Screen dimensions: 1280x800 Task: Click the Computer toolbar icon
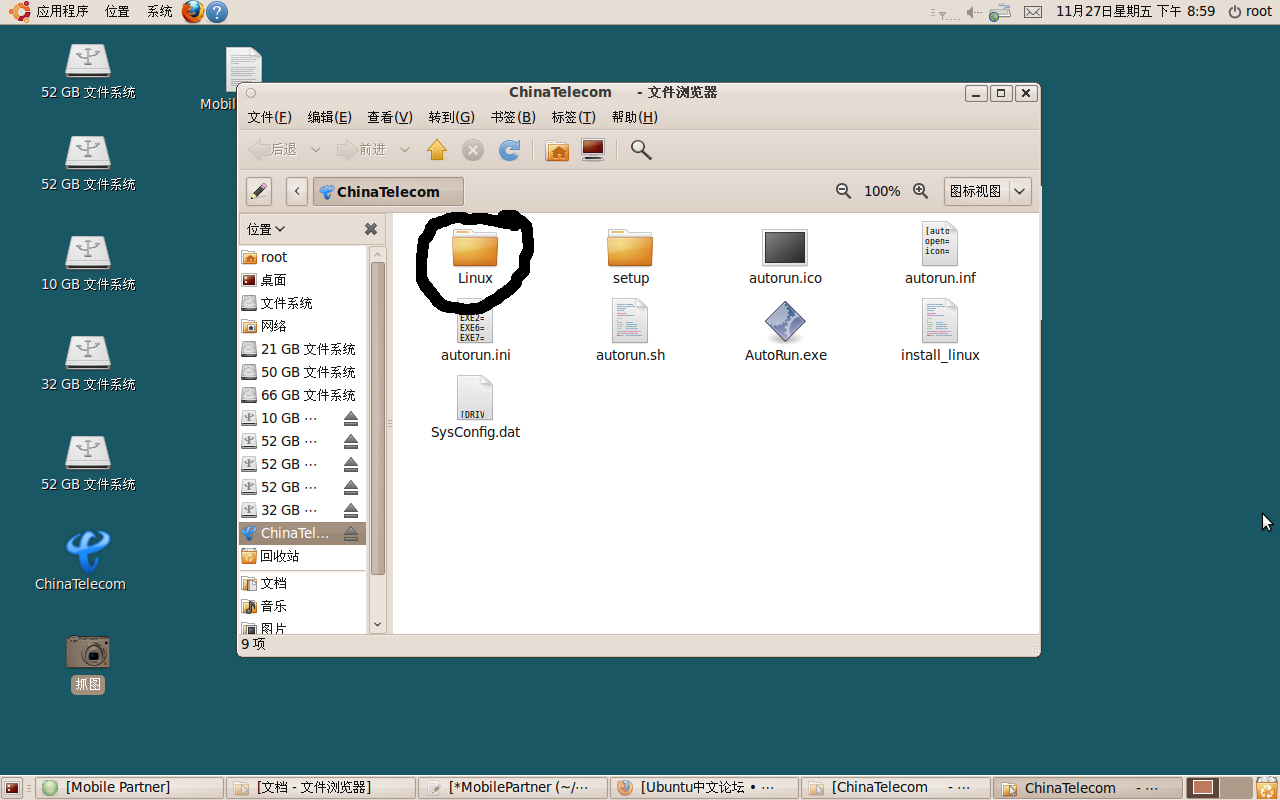coord(593,150)
